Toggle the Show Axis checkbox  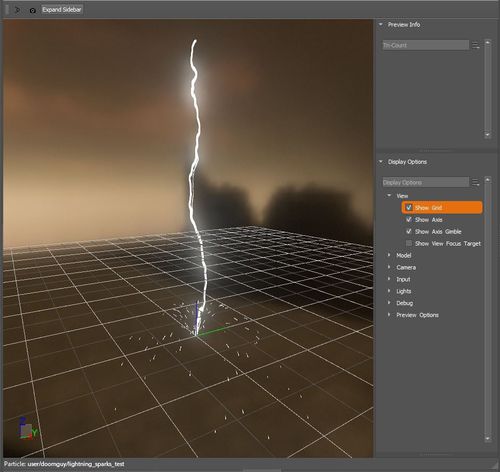(x=409, y=220)
